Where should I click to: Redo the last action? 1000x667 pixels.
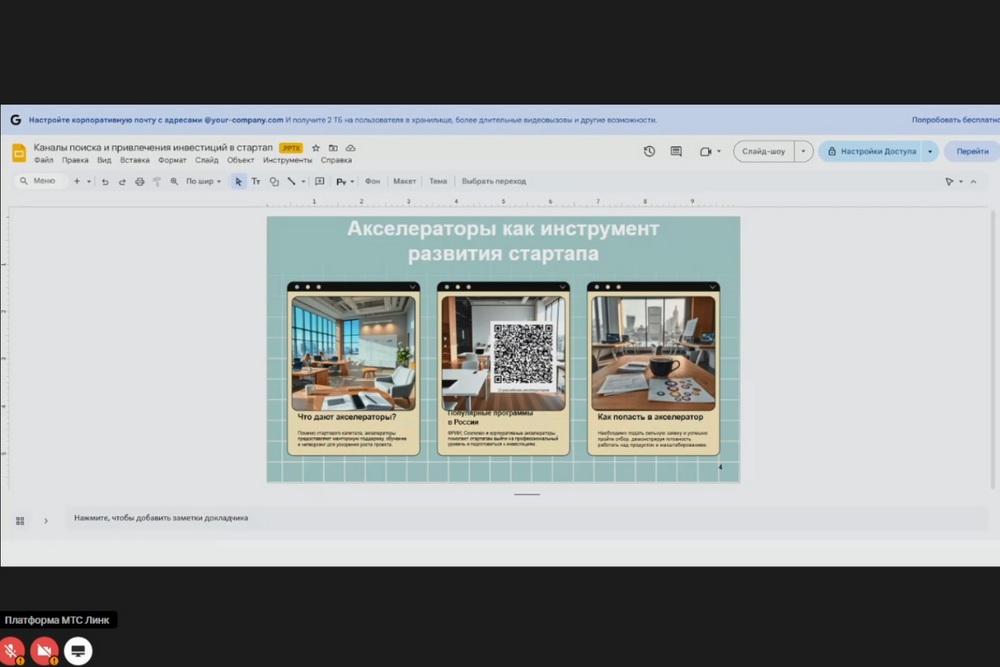(122, 182)
